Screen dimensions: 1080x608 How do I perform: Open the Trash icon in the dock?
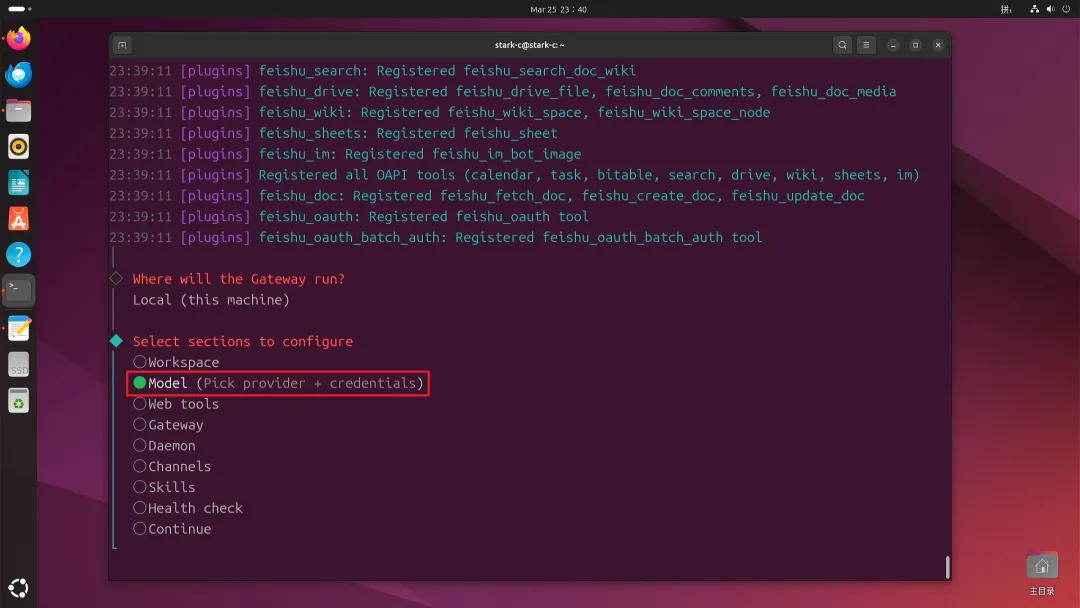click(19, 401)
